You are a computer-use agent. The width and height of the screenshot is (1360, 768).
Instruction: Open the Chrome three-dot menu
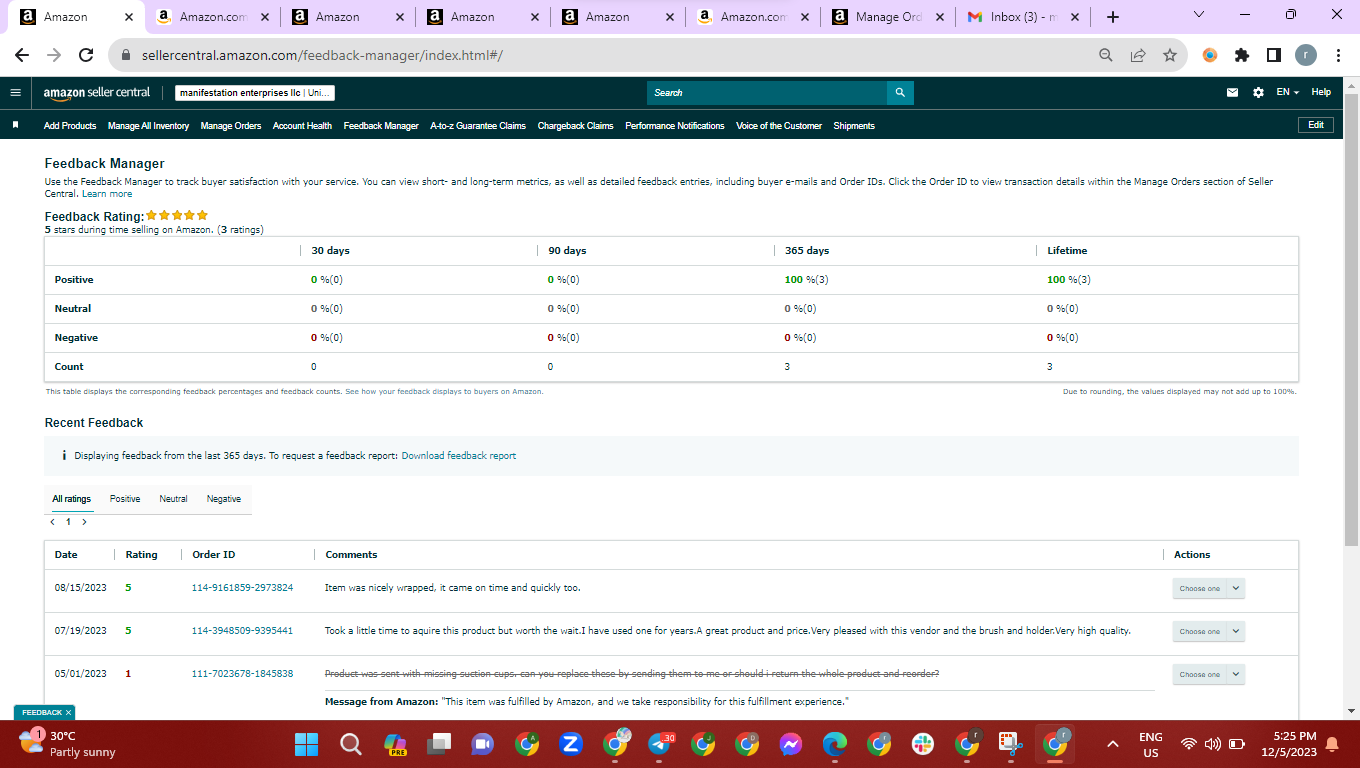[1337, 56]
